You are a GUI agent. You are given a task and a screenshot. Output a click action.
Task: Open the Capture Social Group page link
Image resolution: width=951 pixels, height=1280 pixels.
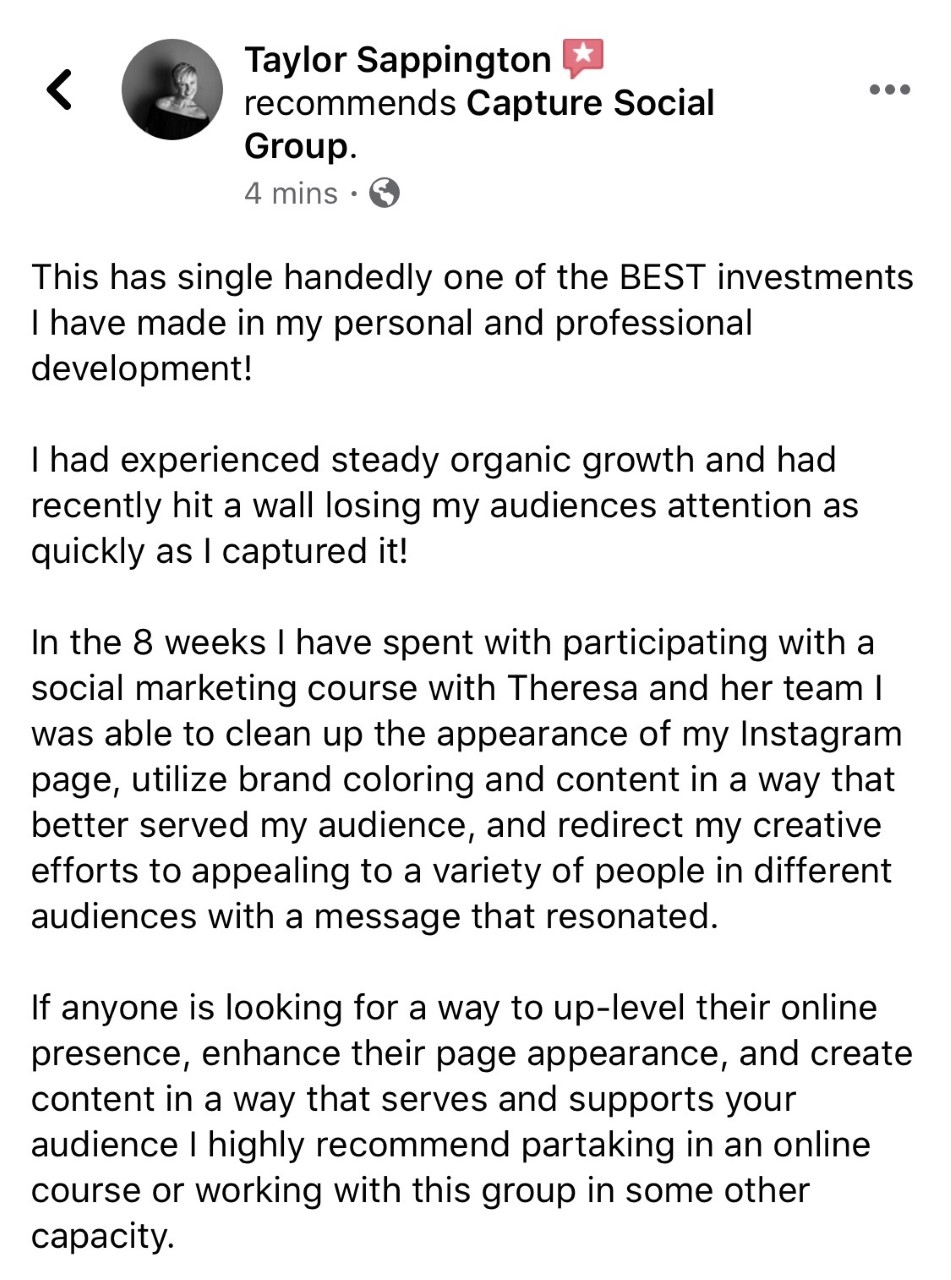coord(480,124)
